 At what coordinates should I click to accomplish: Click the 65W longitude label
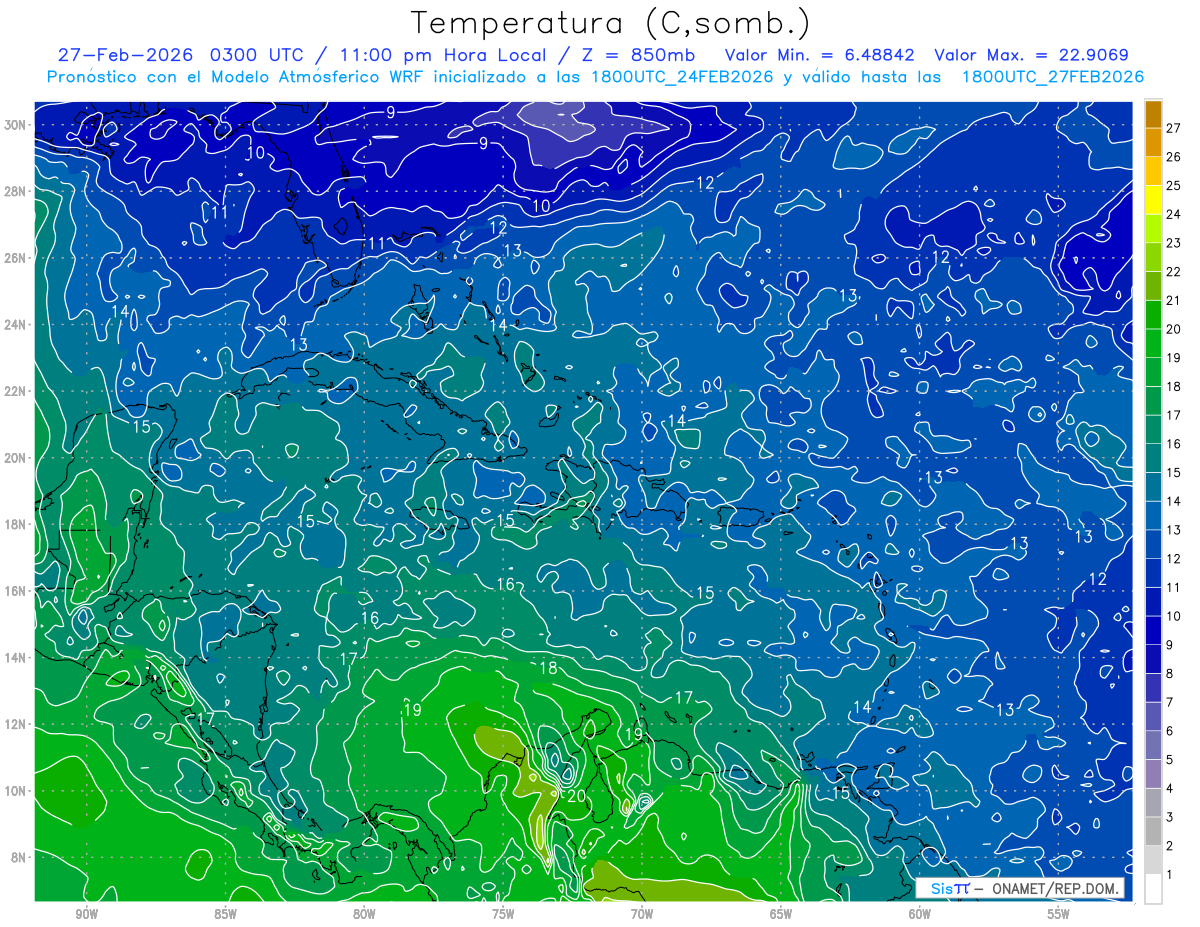pyautogui.click(x=781, y=914)
